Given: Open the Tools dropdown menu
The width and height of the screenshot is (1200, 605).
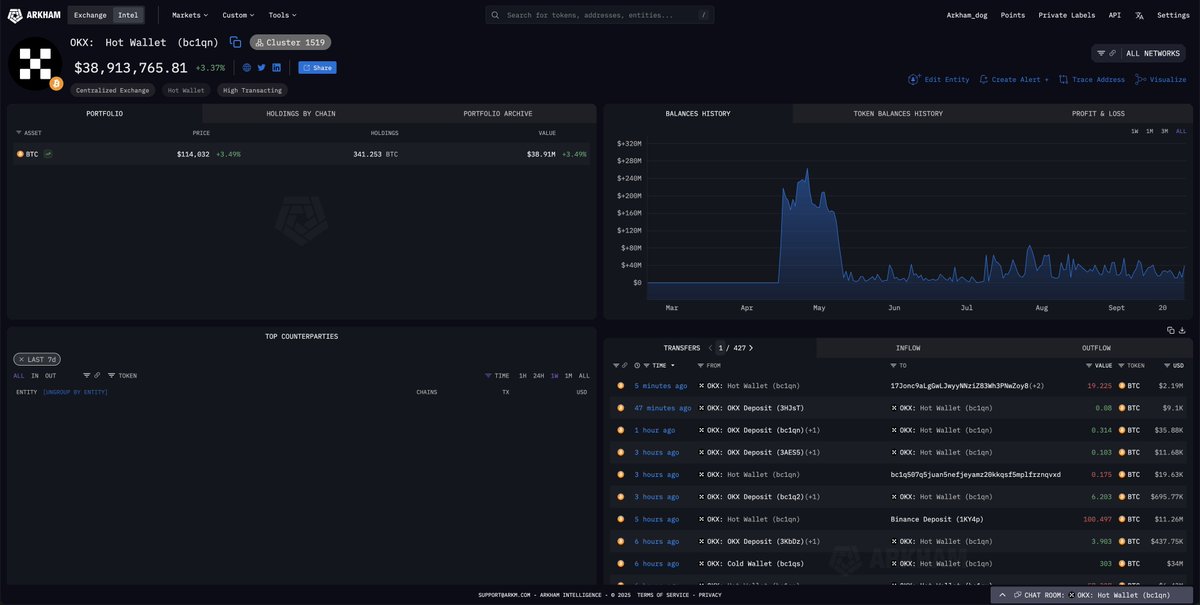Looking at the screenshot, I should [x=282, y=15].
